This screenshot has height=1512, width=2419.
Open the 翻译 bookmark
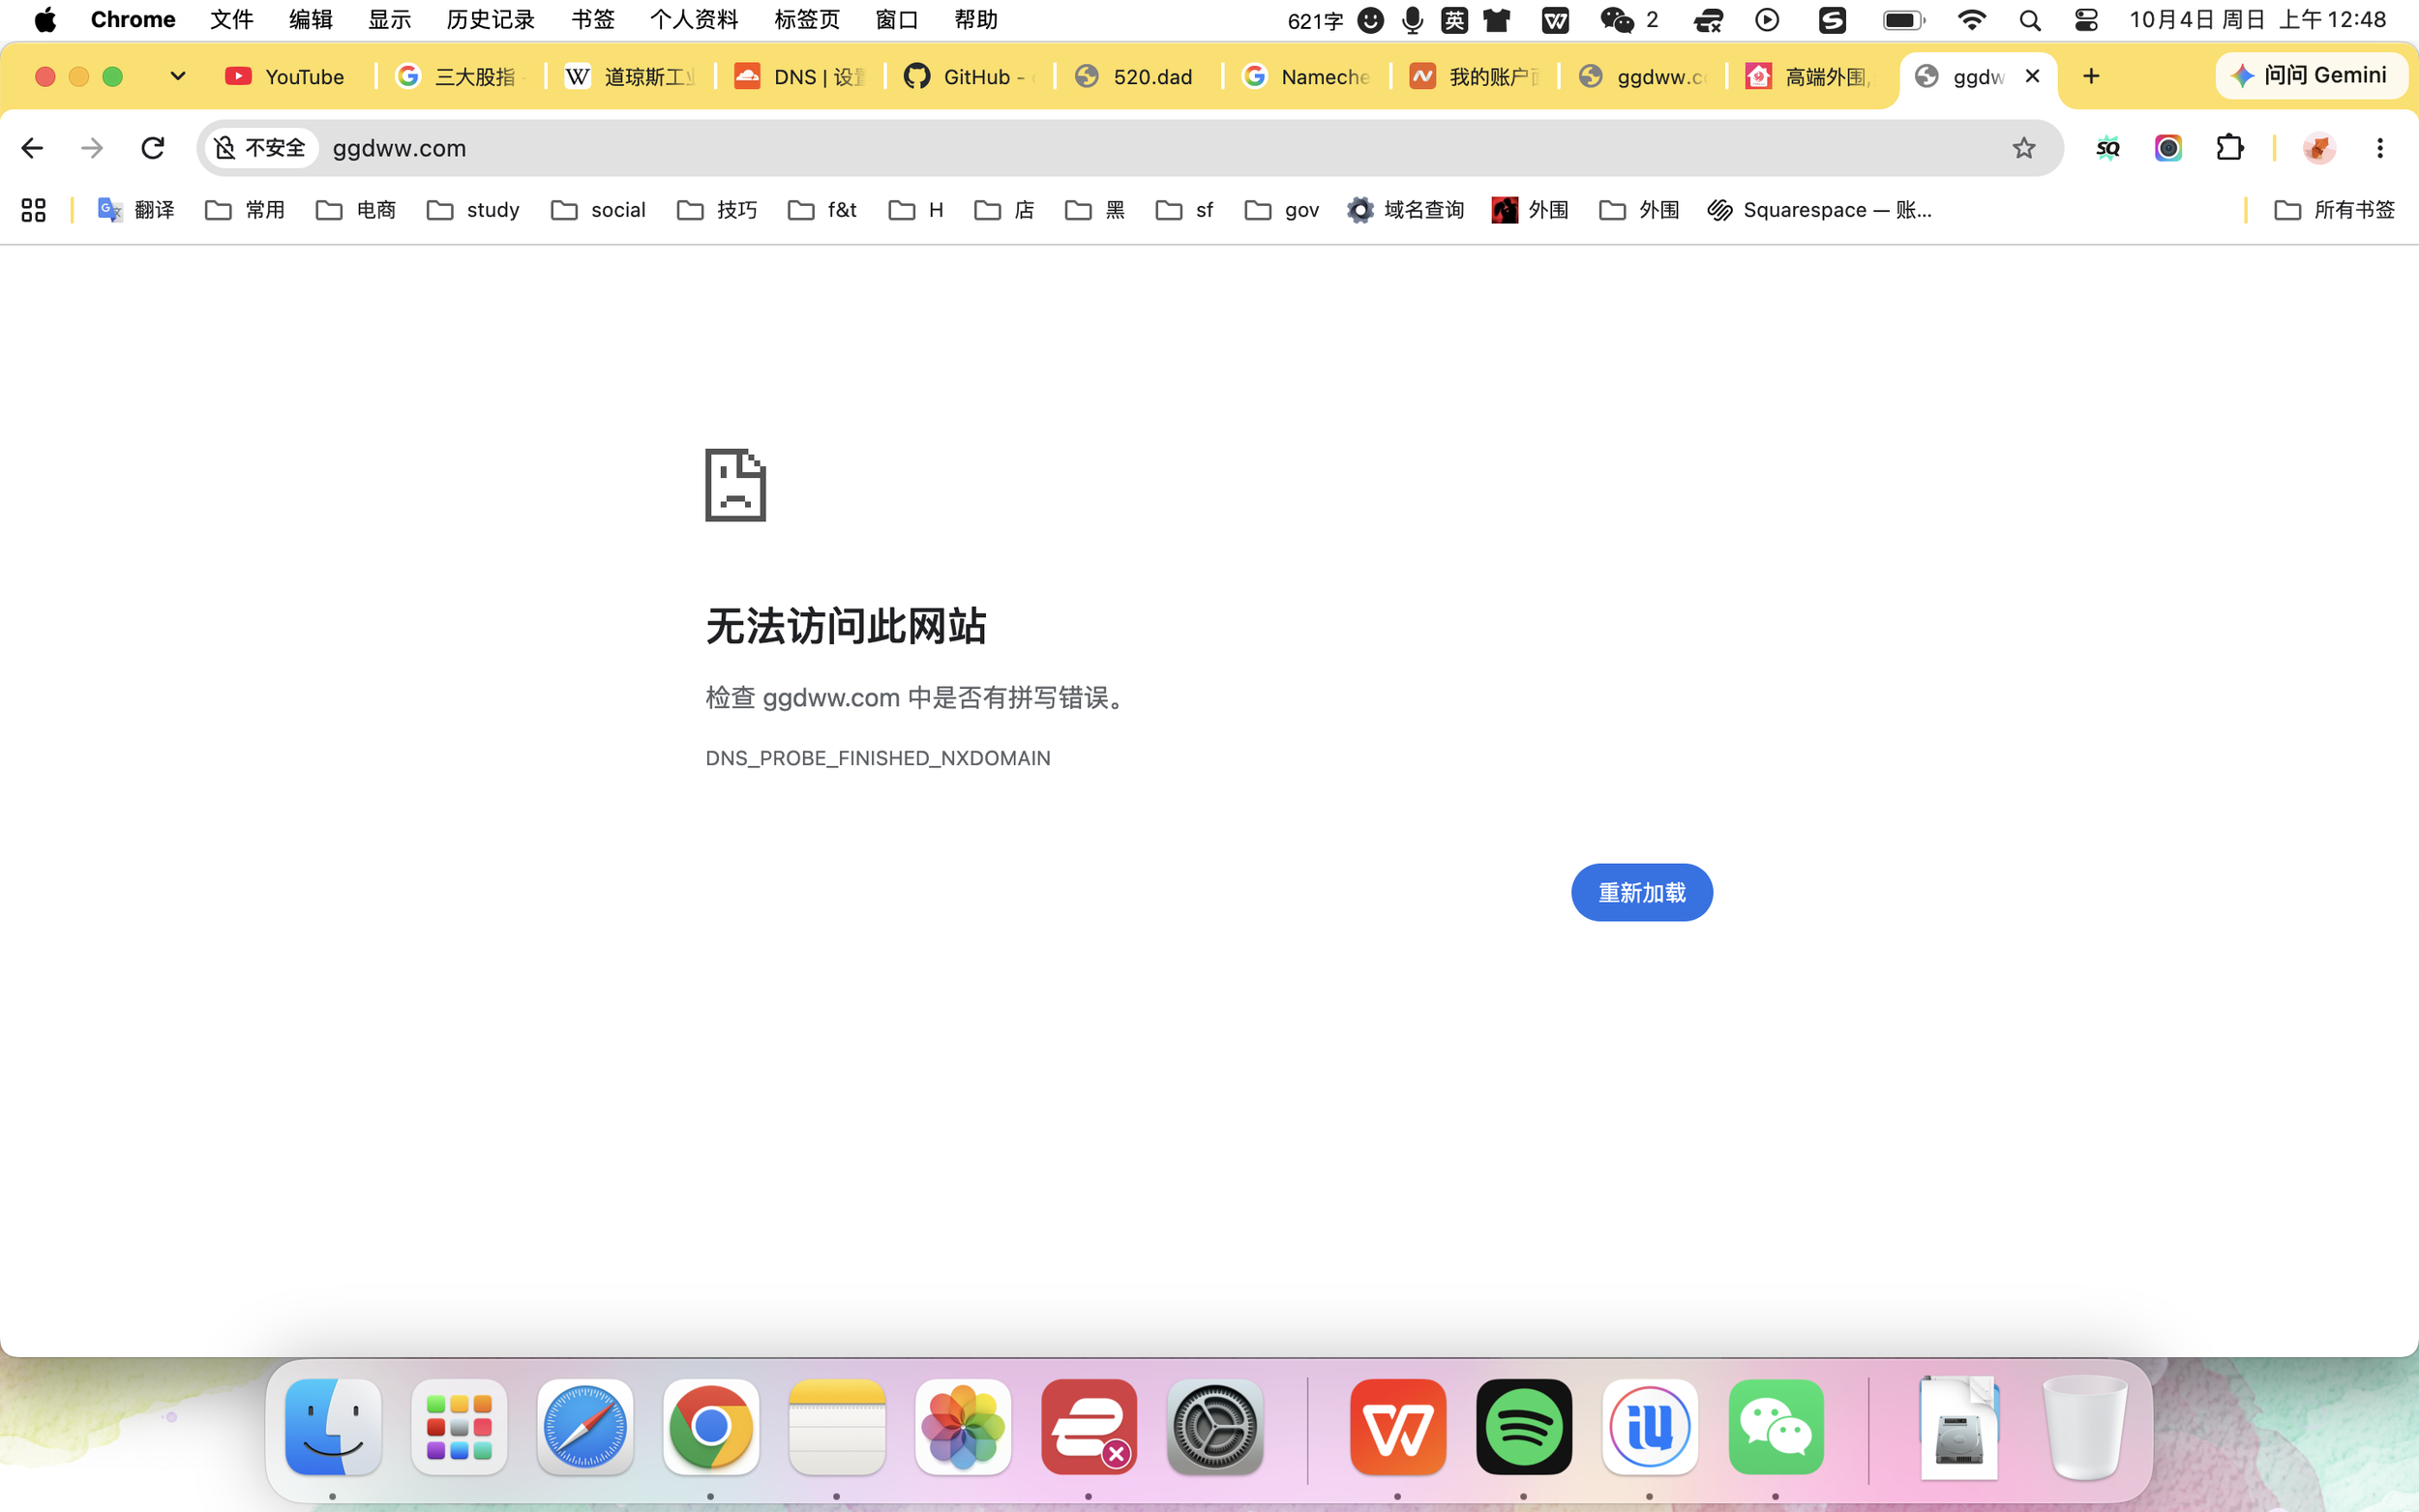(136, 210)
